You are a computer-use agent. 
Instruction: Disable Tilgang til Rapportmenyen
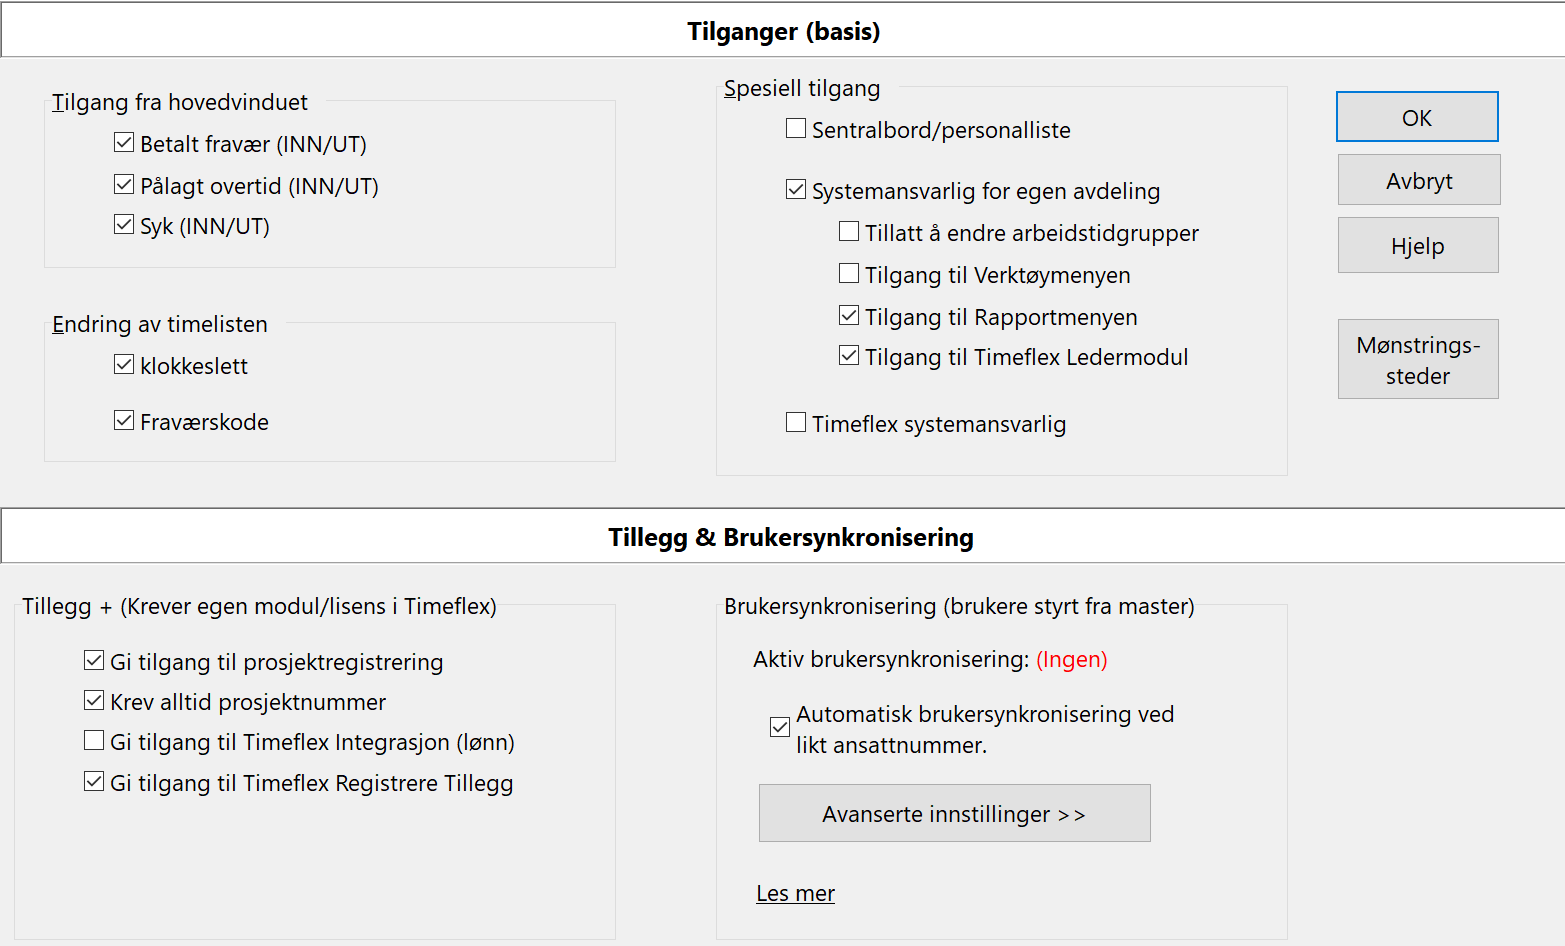pyautogui.click(x=849, y=316)
